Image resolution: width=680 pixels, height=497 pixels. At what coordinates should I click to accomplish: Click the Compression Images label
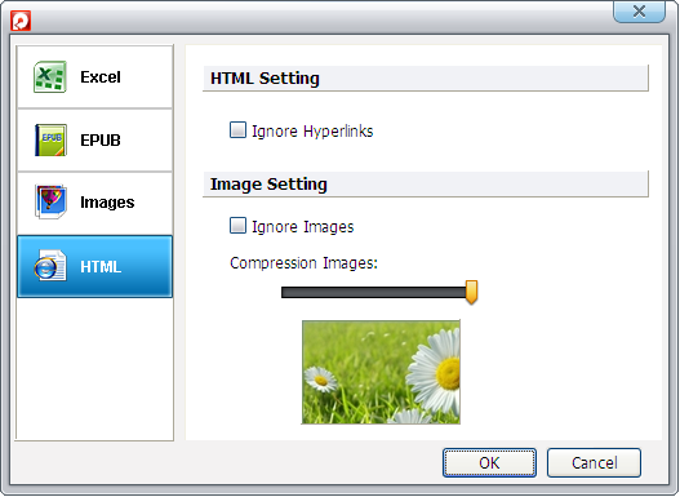coord(303,263)
